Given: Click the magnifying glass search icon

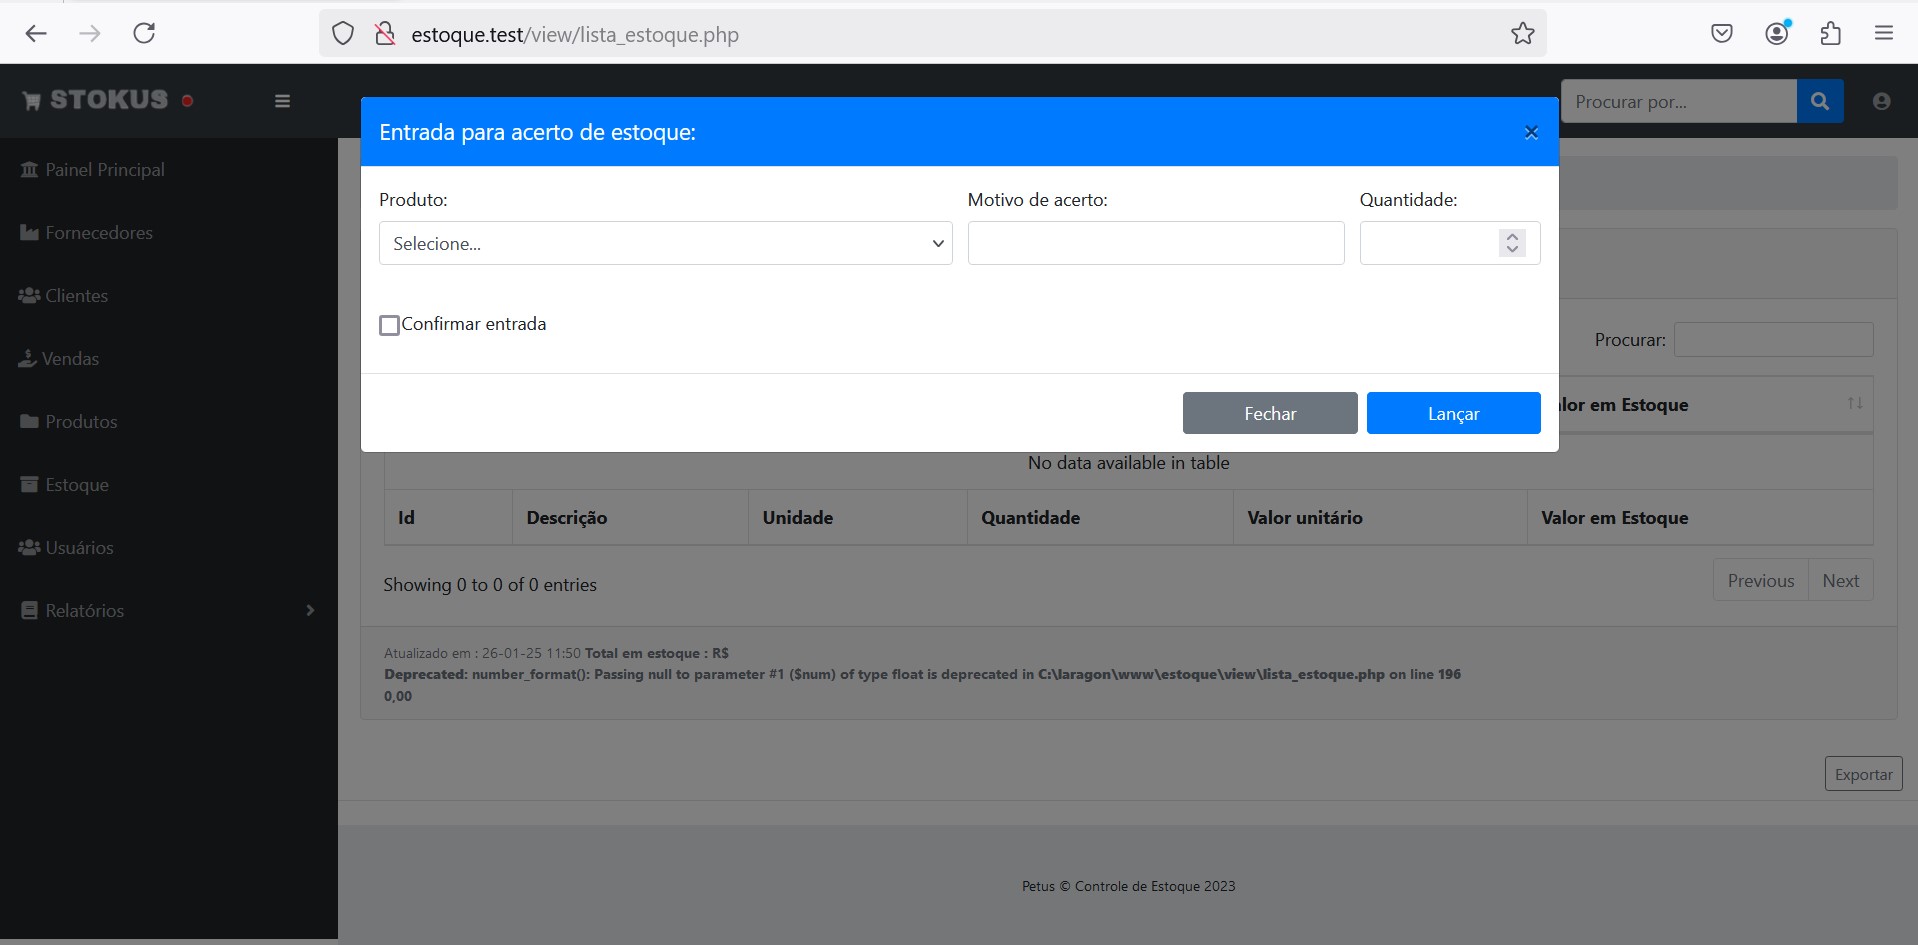Looking at the screenshot, I should coord(1819,101).
